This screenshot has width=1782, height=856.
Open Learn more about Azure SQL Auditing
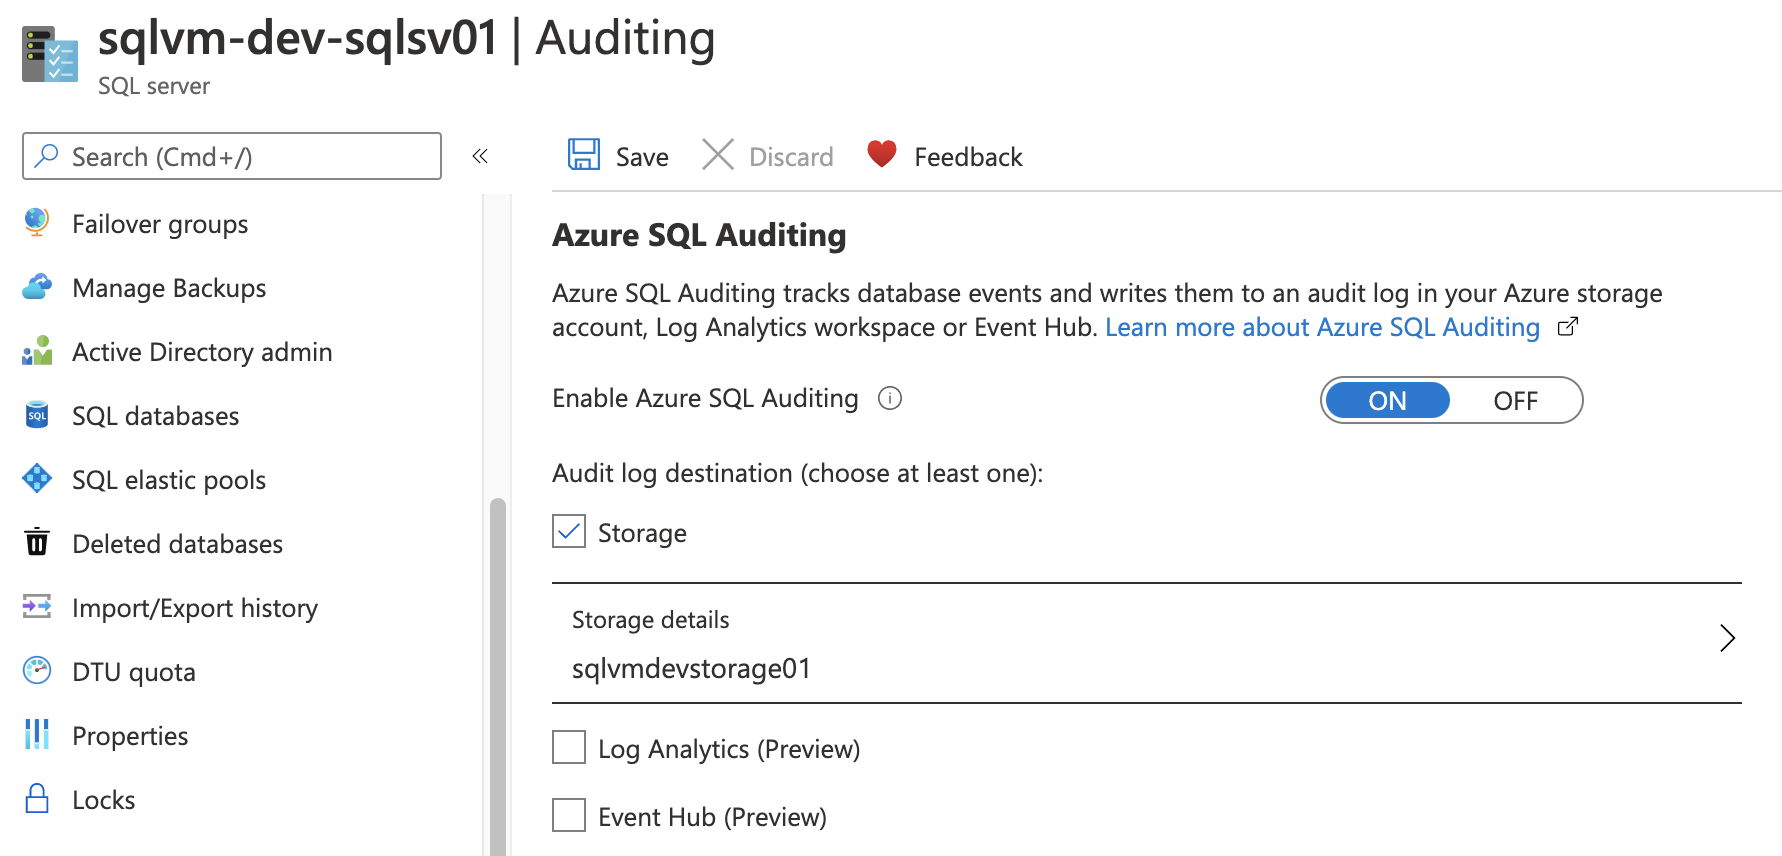[1322, 328]
